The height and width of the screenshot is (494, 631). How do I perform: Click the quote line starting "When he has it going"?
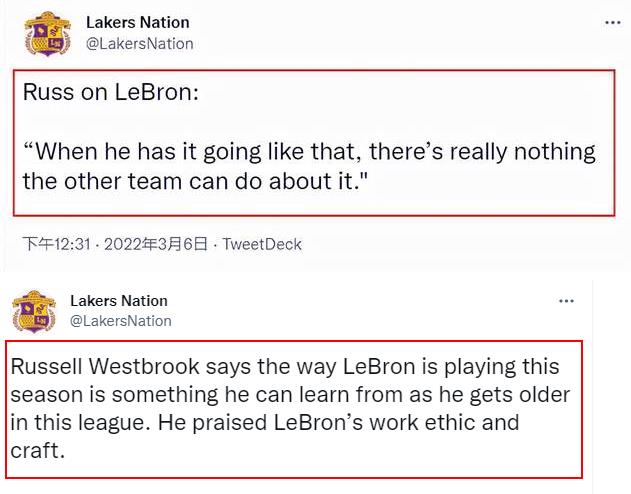[x=309, y=153]
